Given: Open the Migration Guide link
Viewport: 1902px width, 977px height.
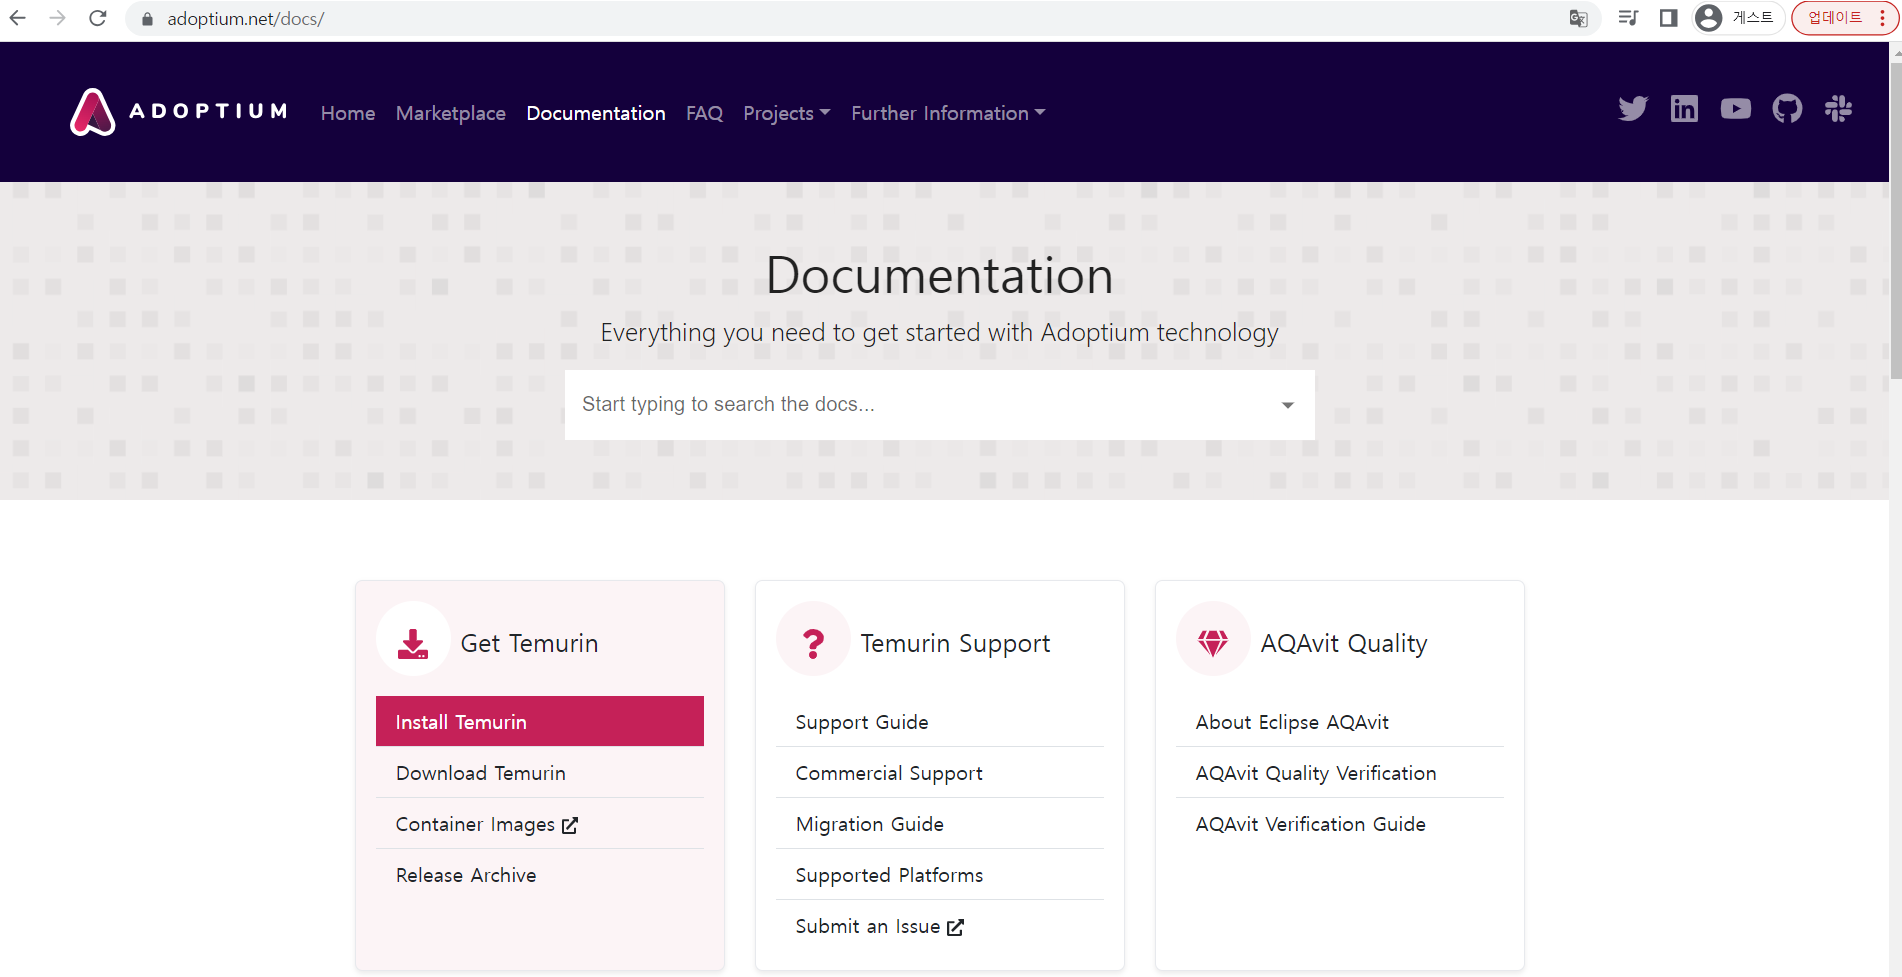Looking at the screenshot, I should click(869, 824).
